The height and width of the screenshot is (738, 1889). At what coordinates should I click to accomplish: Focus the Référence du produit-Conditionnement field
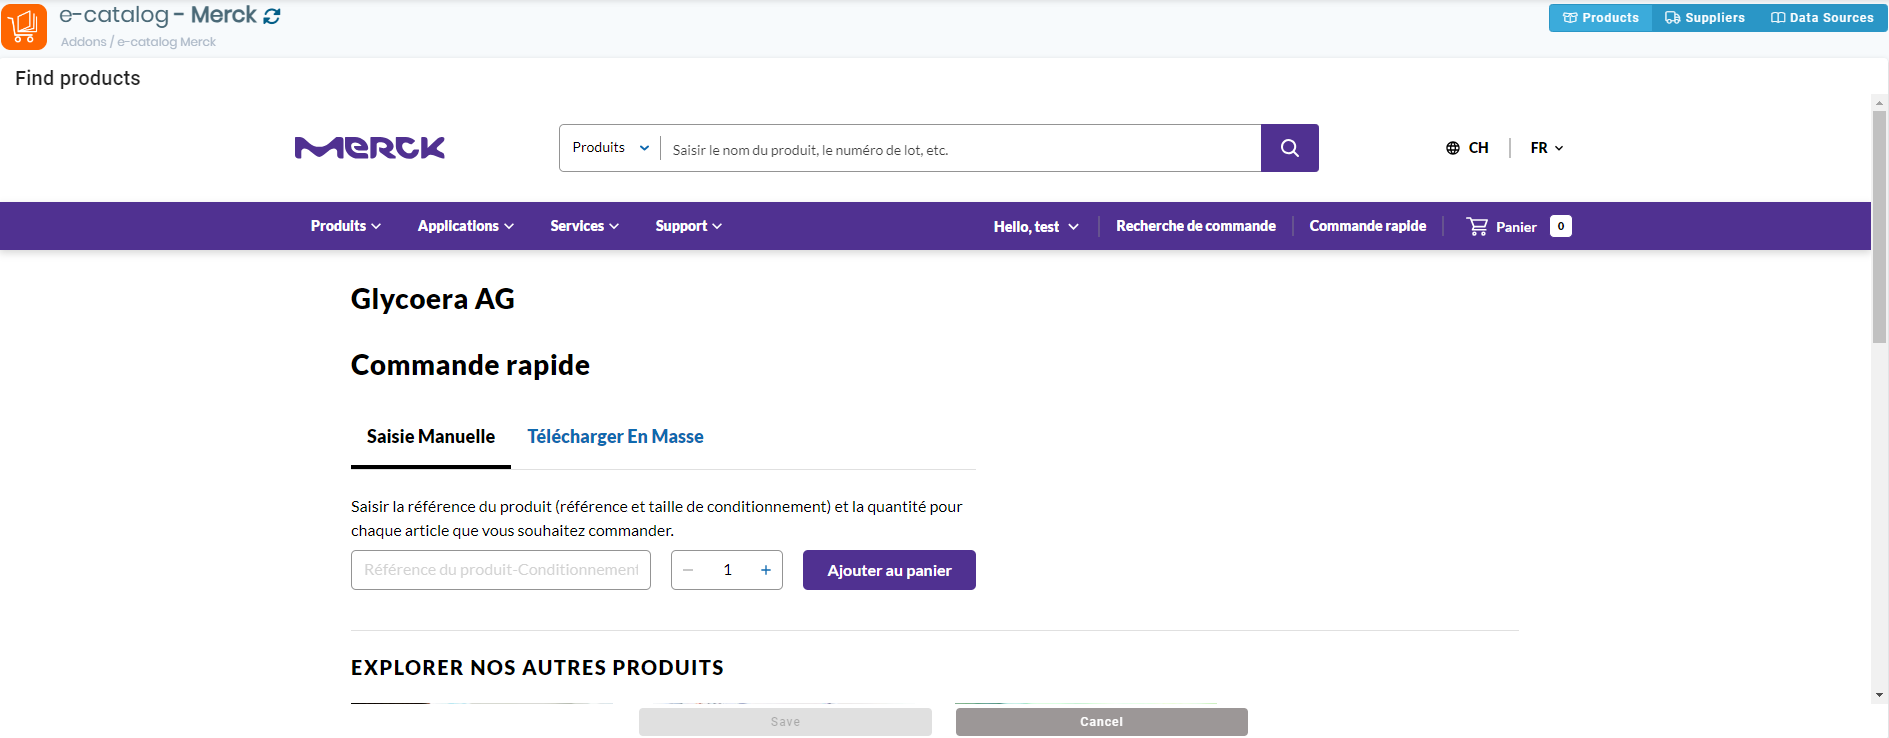(x=501, y=570)
